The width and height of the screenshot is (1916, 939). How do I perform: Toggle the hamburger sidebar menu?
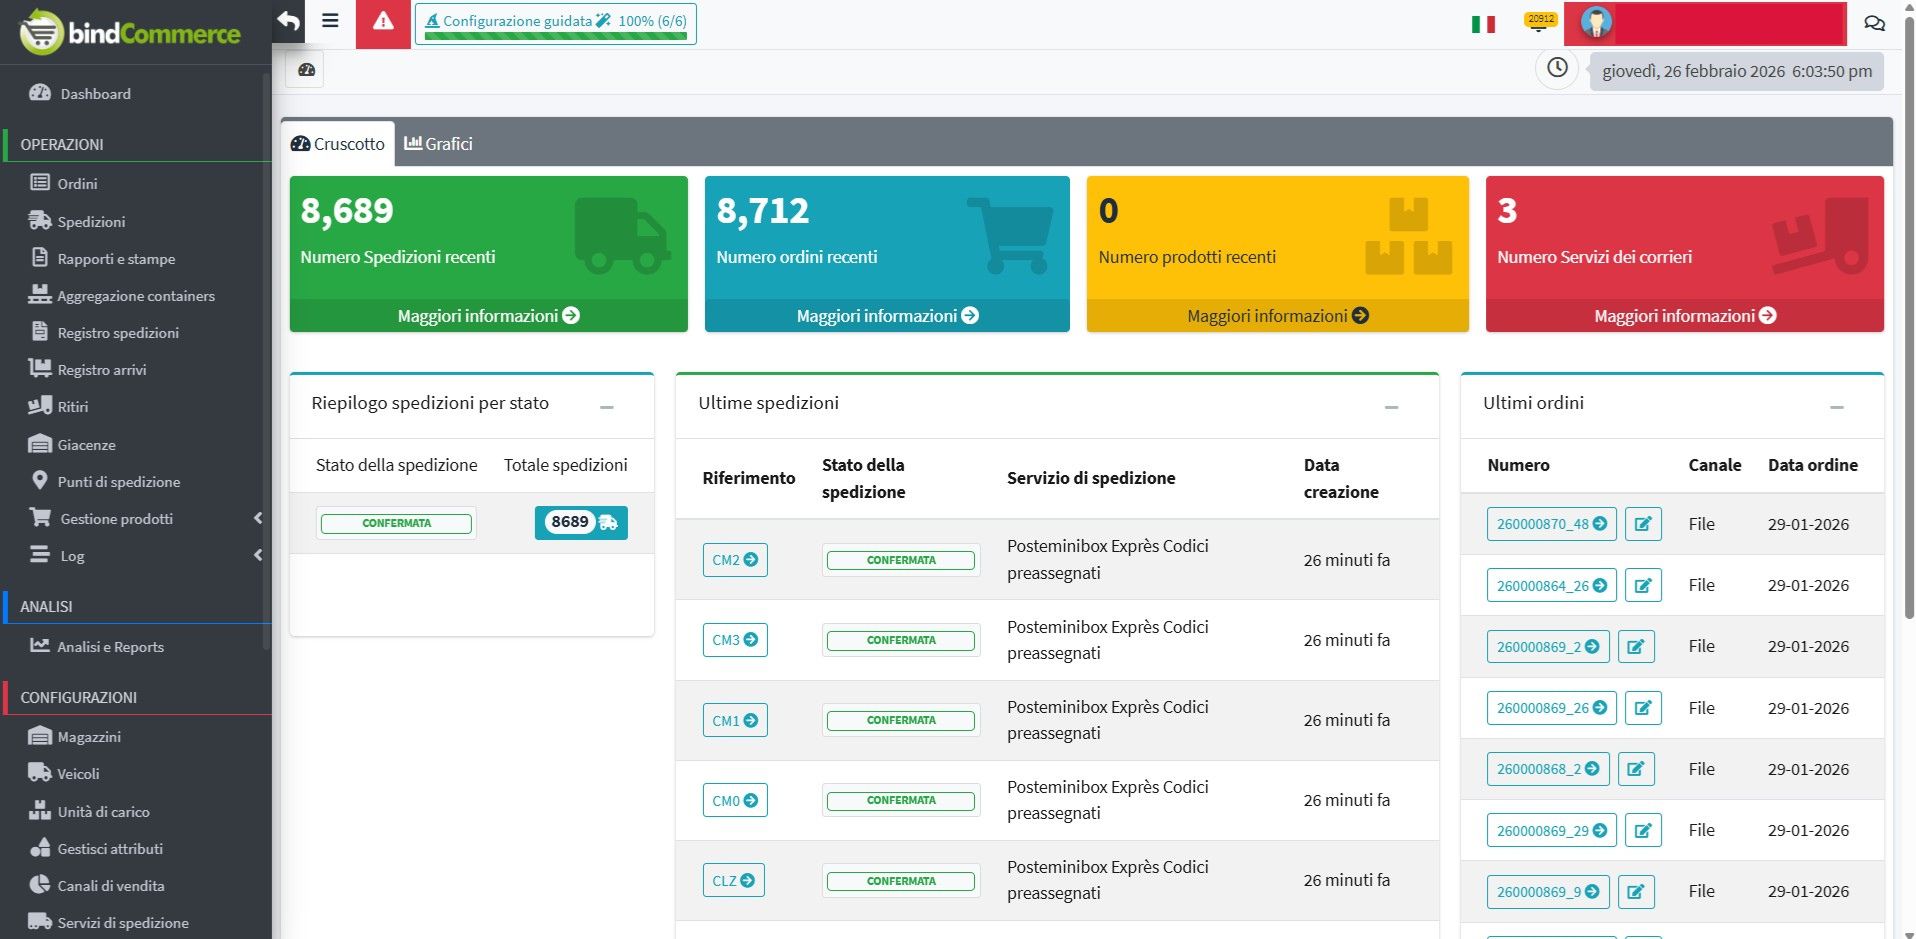click(330, 21)
